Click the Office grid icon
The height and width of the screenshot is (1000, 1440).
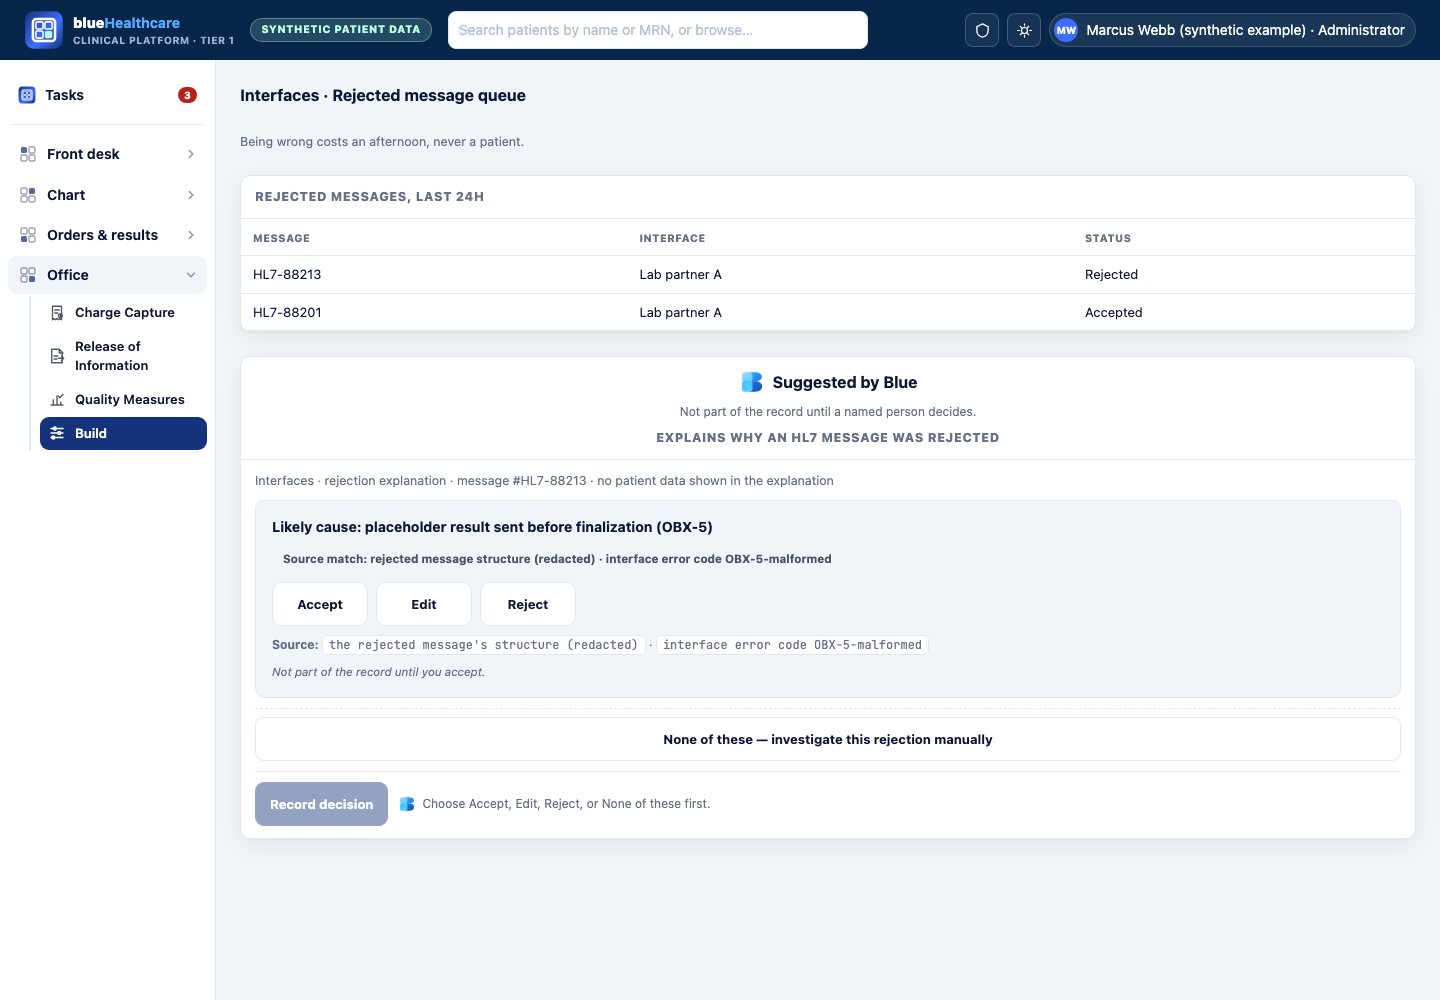(28, 275)
